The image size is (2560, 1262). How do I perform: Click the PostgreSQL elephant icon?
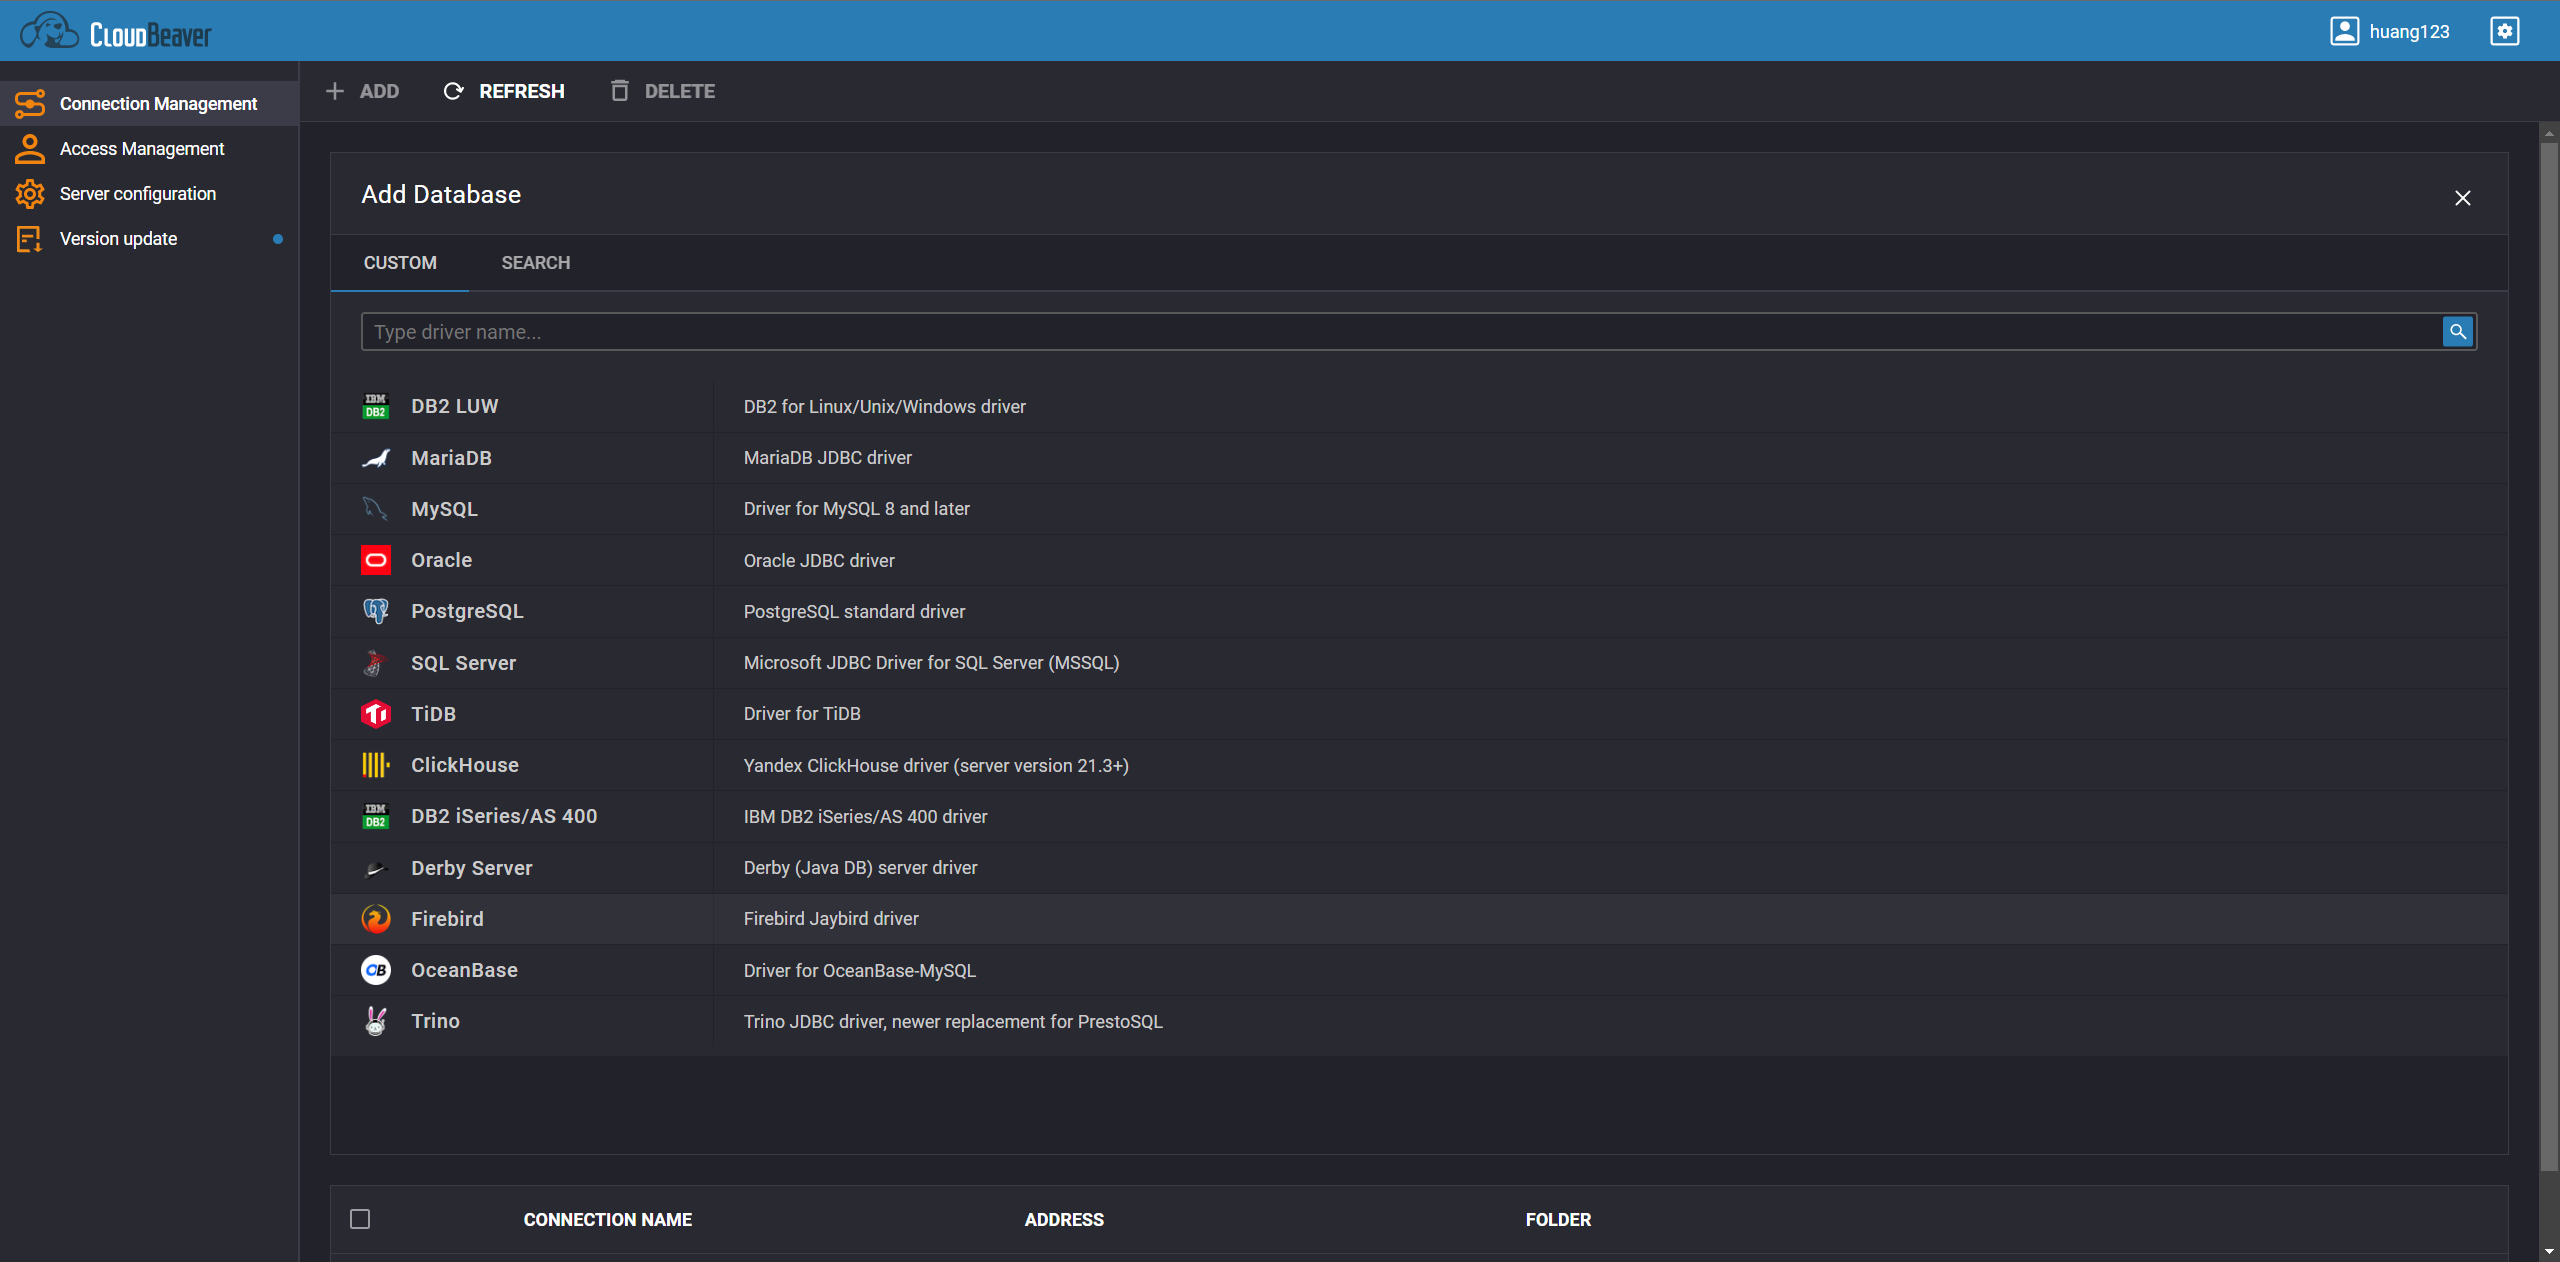376,611
